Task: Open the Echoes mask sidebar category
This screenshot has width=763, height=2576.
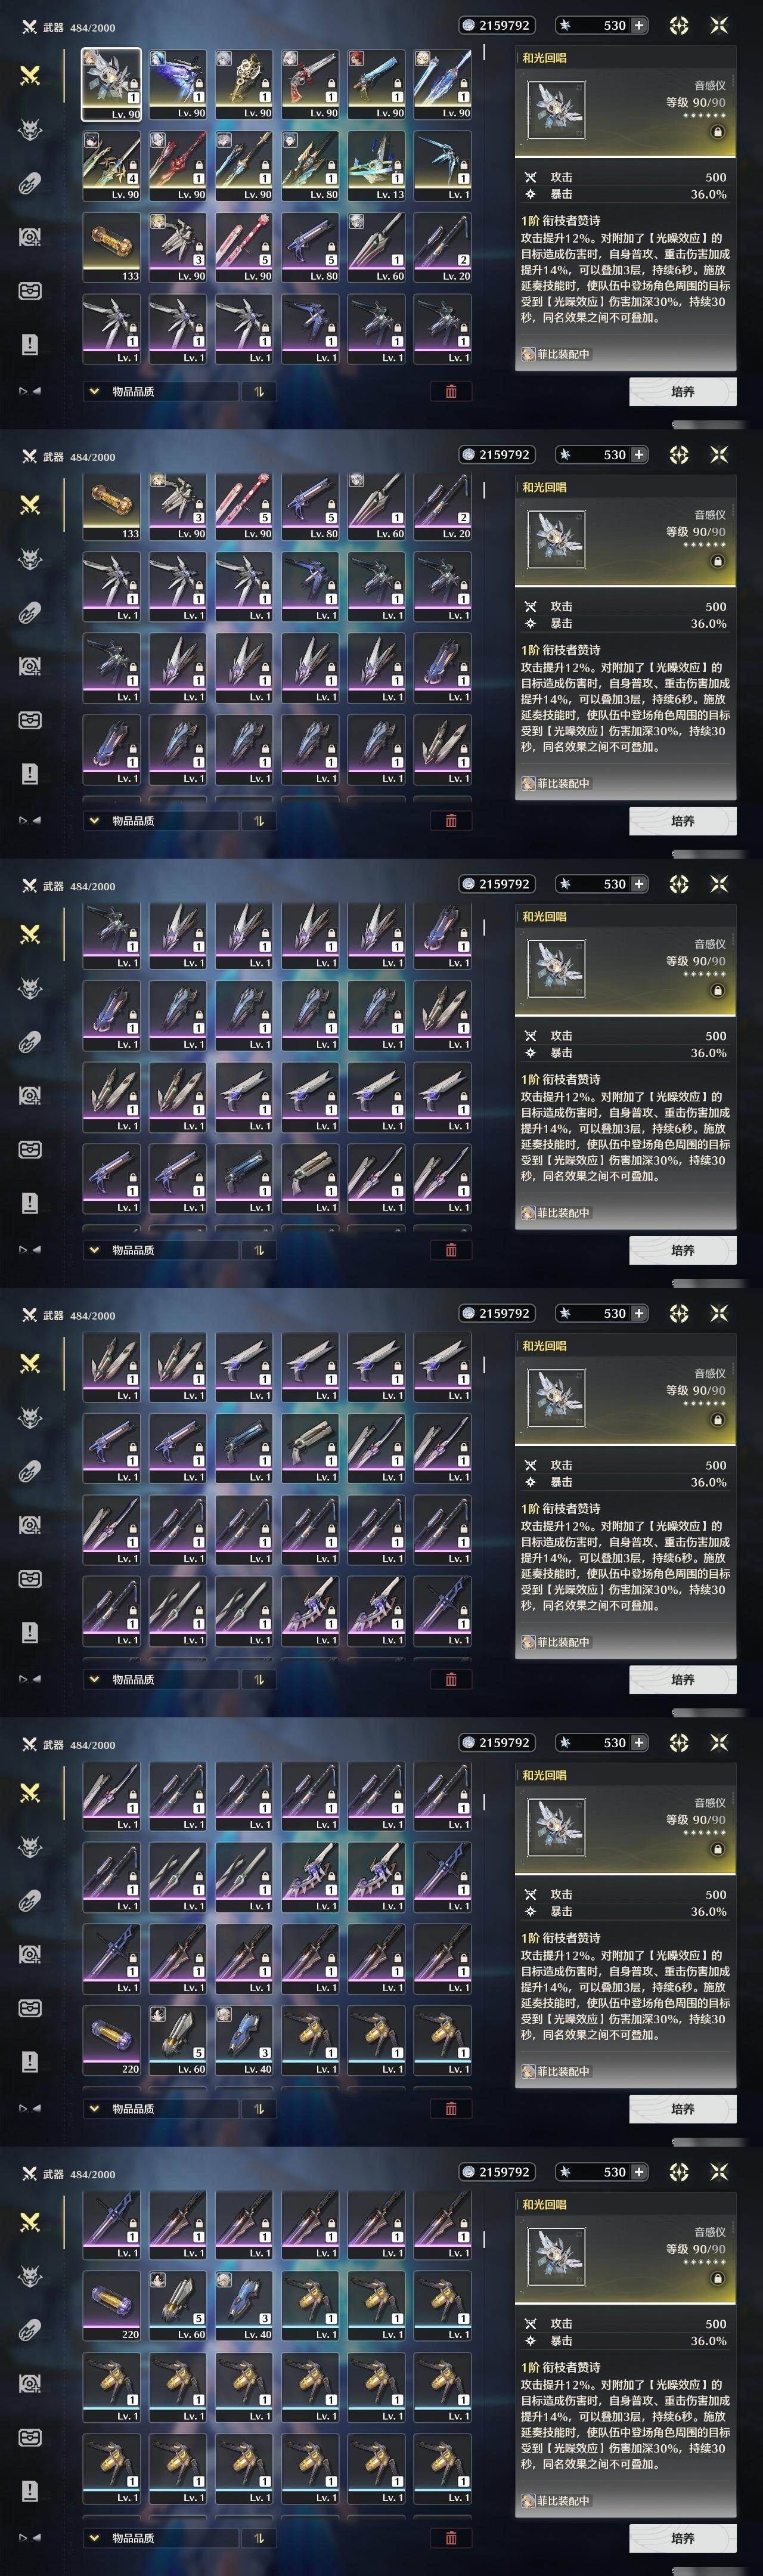Action: click(x=30, y=129)
